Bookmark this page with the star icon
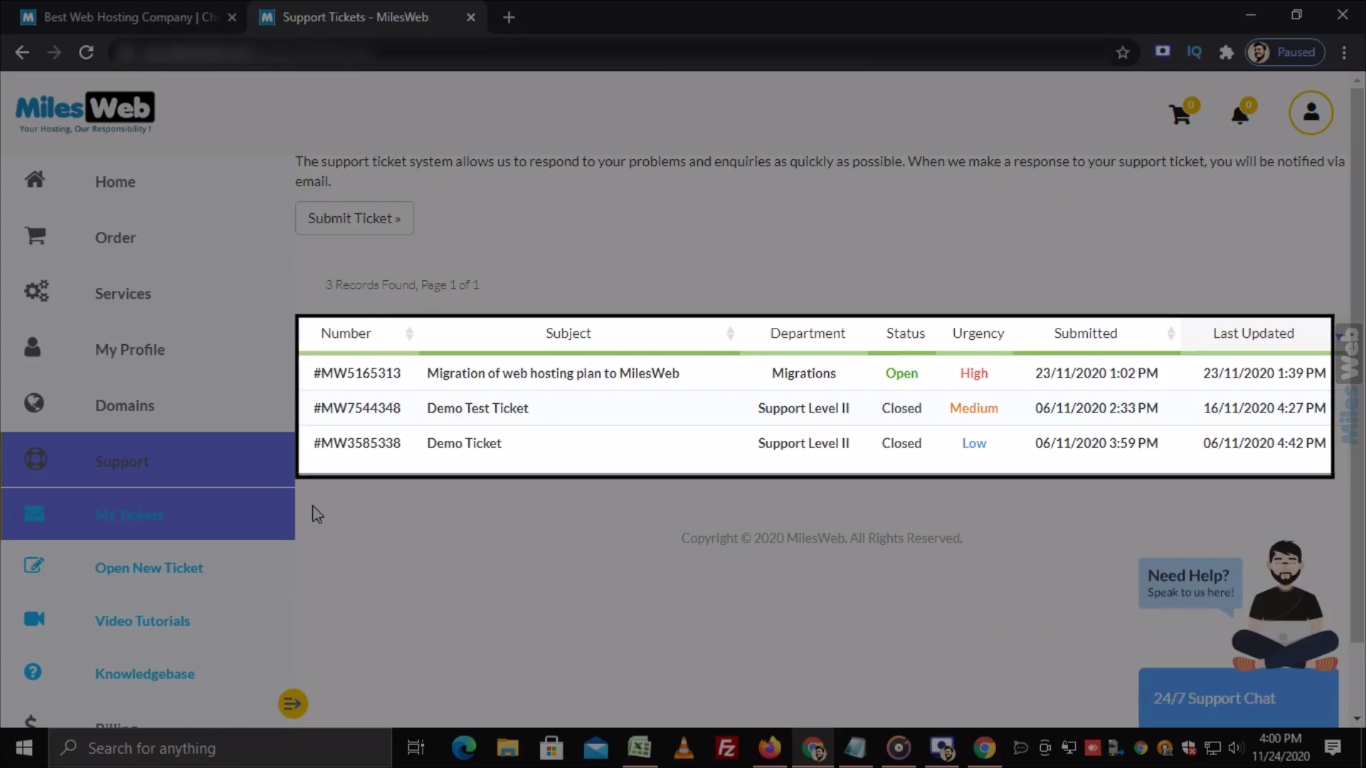1366x768 pixels. click(x=1123, y=52)
